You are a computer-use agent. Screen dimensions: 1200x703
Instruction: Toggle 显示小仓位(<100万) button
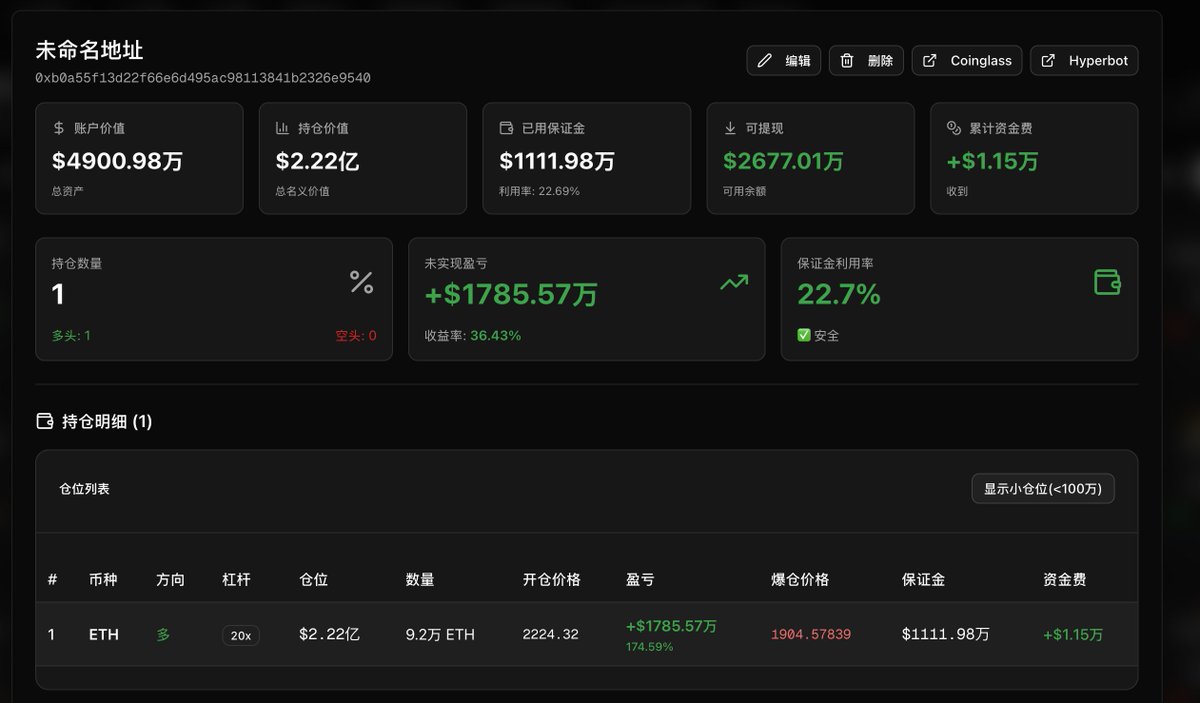(x=1043, y=489)
